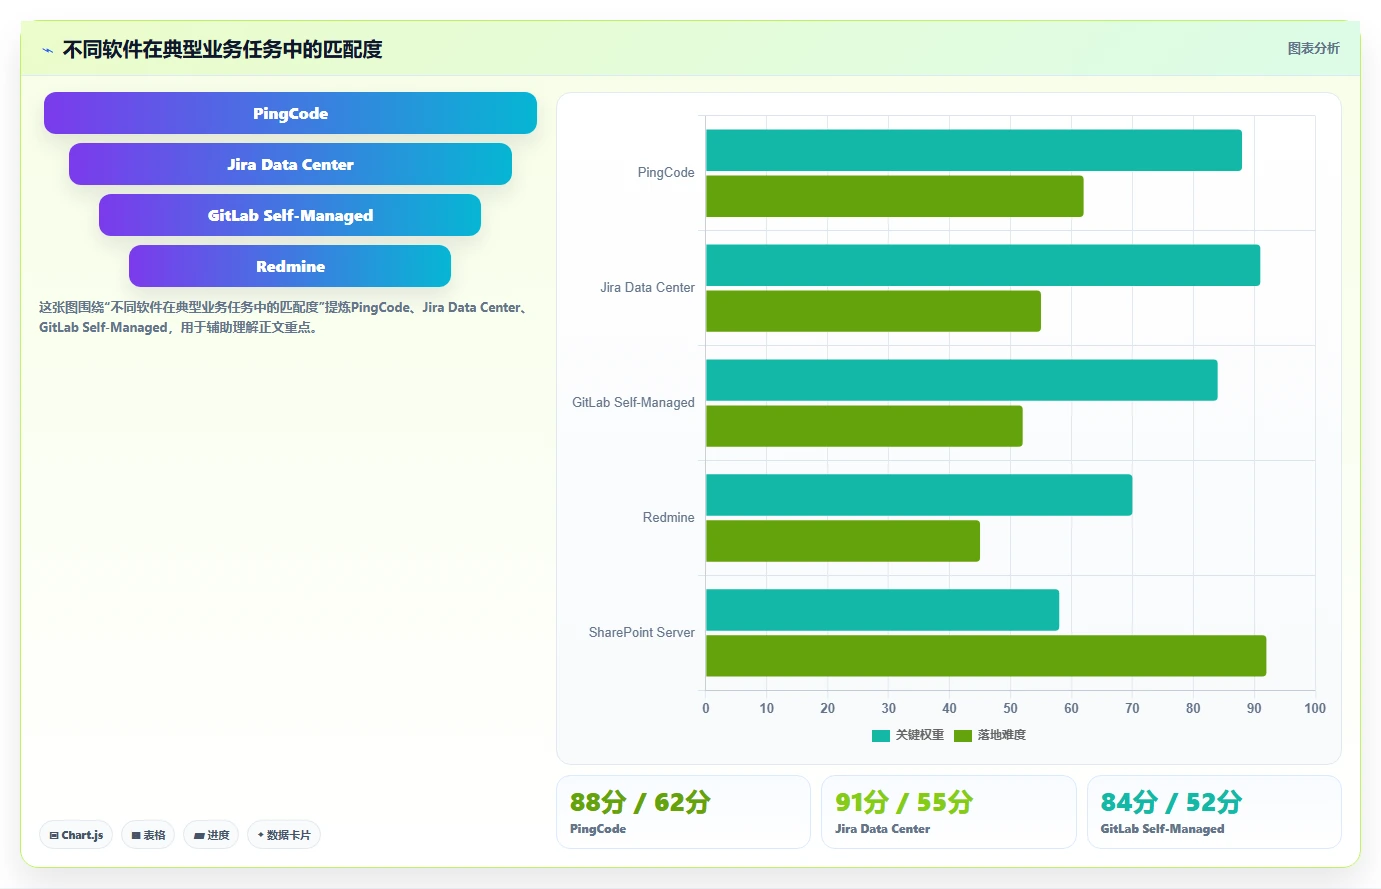Click the teal 关键权重 bar for SharePoint Server
The width and height of the screenshot is (1381, 889).
882,610
